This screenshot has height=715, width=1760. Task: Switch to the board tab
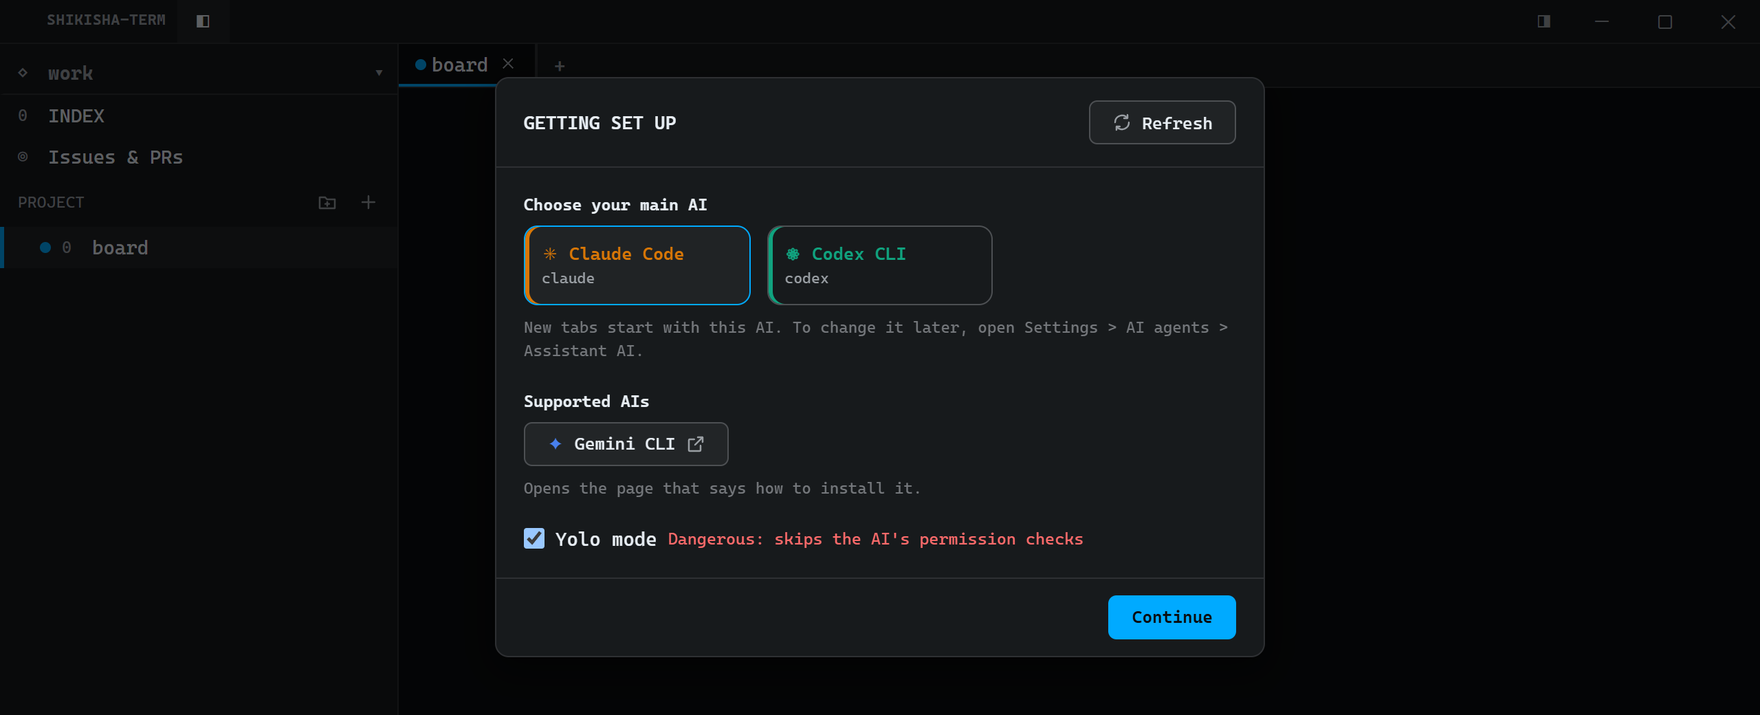tap(459, 65)
